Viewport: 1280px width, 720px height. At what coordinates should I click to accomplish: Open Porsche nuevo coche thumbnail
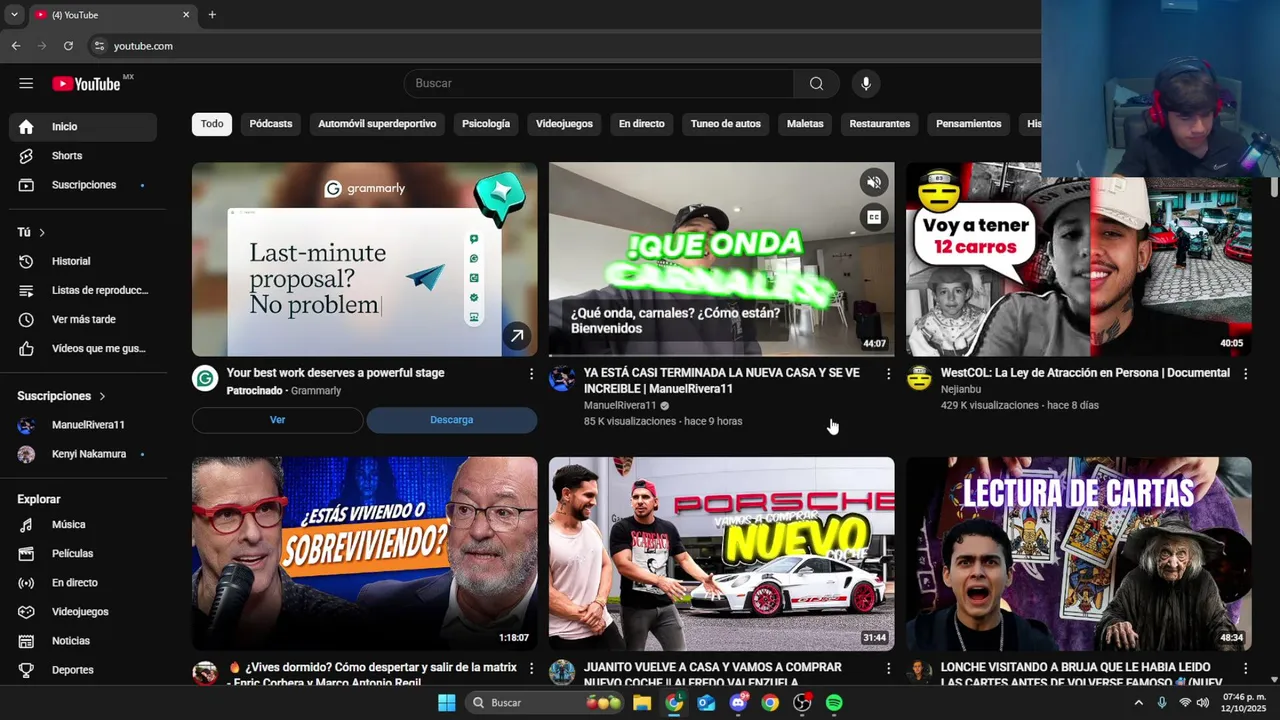(x=722, y=554)
